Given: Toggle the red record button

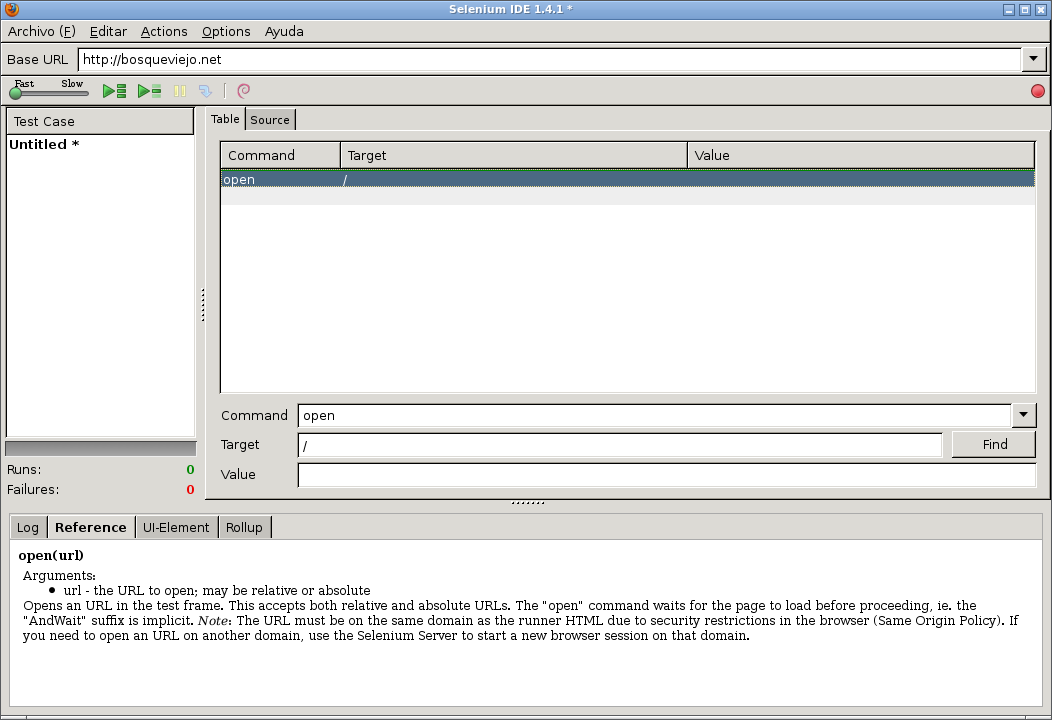Looking at the screenshot, I should tap(1037, 91).
